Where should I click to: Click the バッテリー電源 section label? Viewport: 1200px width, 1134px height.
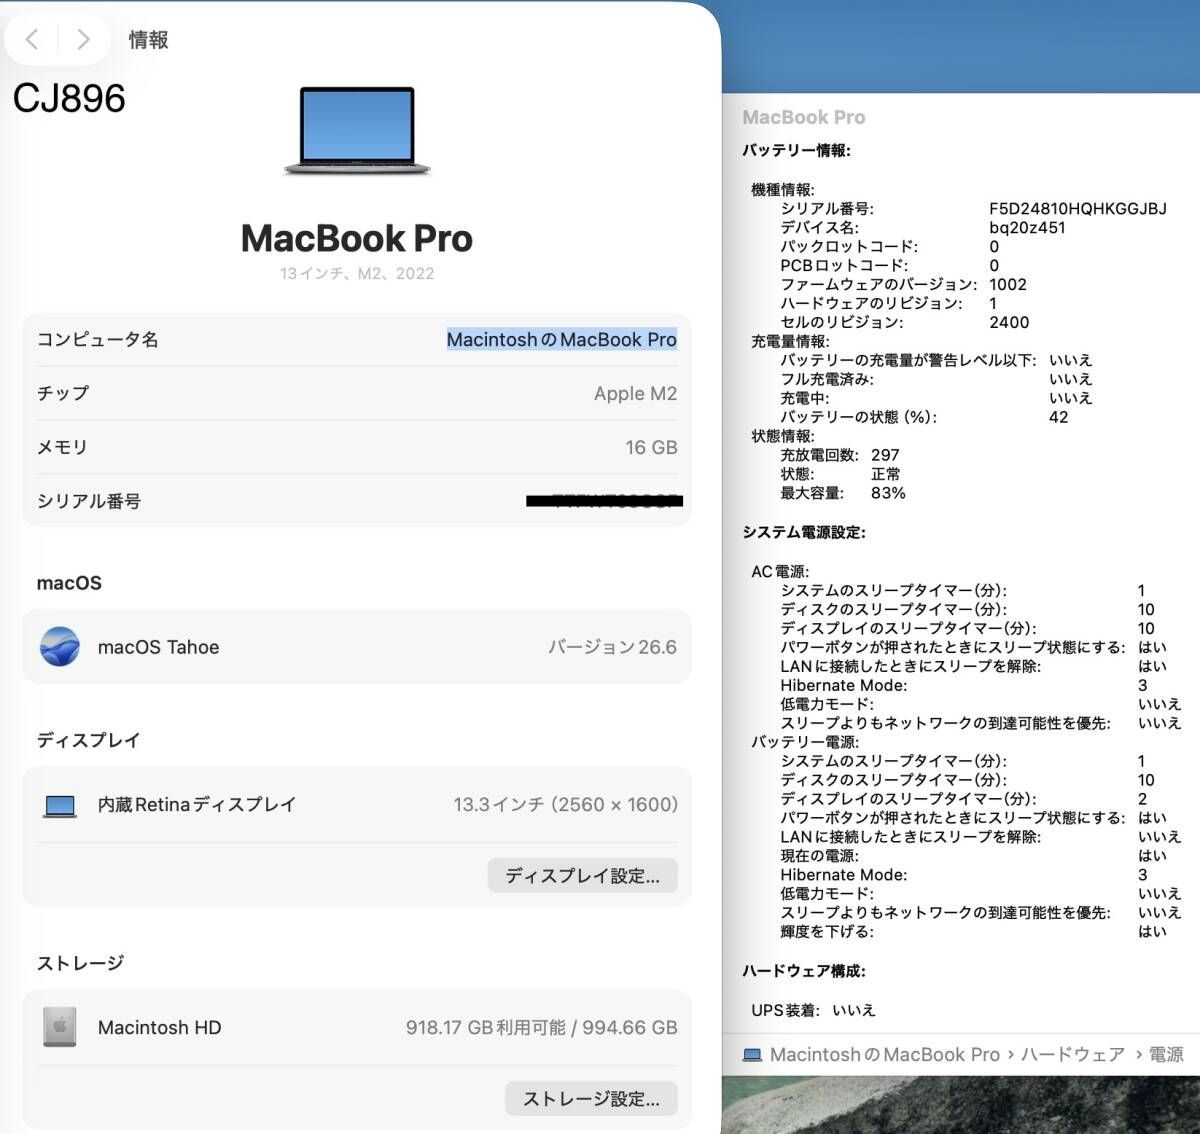point(805,743)
